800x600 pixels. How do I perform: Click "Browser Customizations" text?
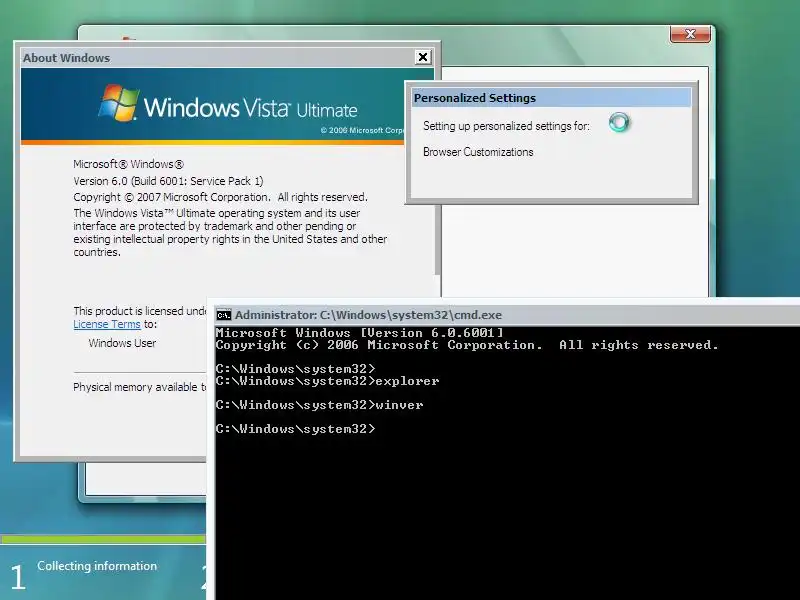coord(478,152)
